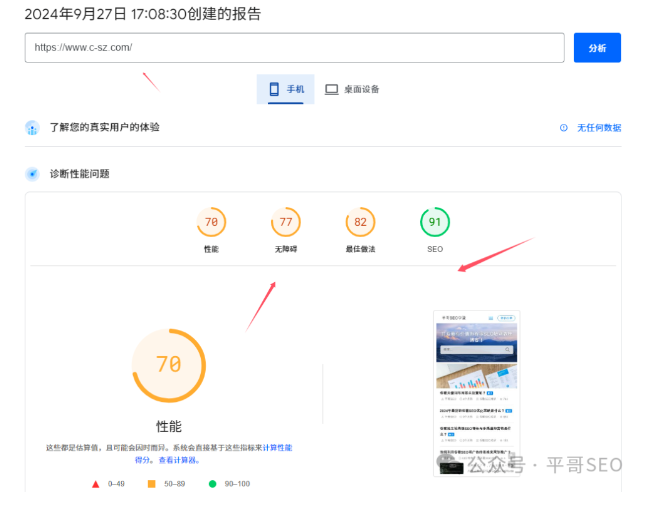666x507 pixels.
Task: Open the 最佳做法 score gauge showing 82
Action: [x=360, y=222]
